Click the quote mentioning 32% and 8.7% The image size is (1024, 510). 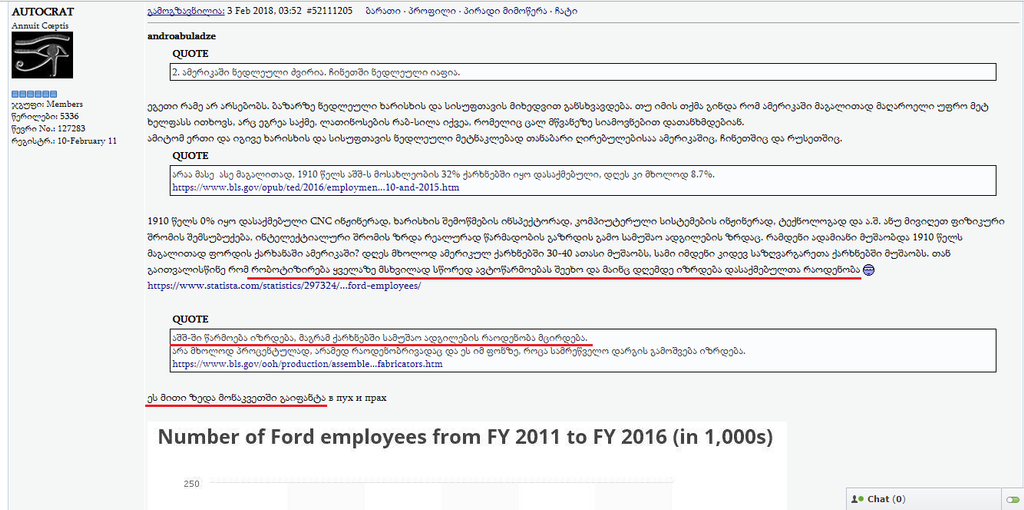click(583, 181)
